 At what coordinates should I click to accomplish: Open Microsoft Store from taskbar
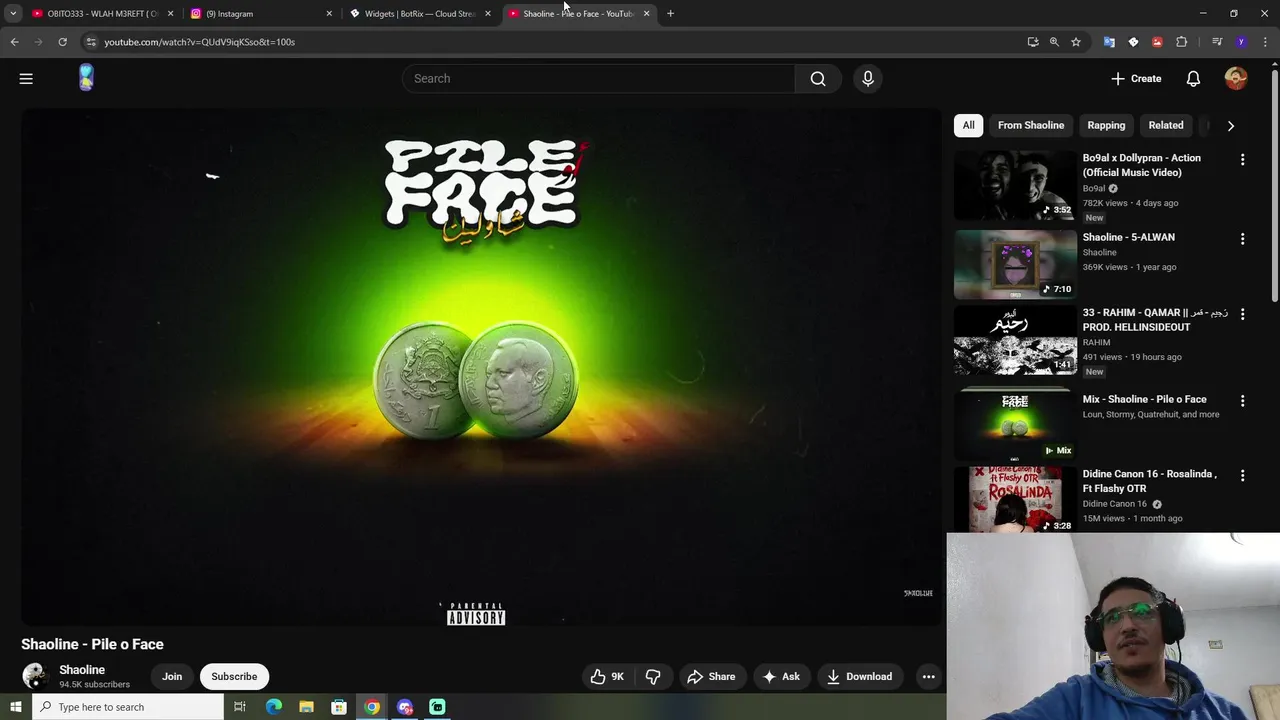click(339, 707)
